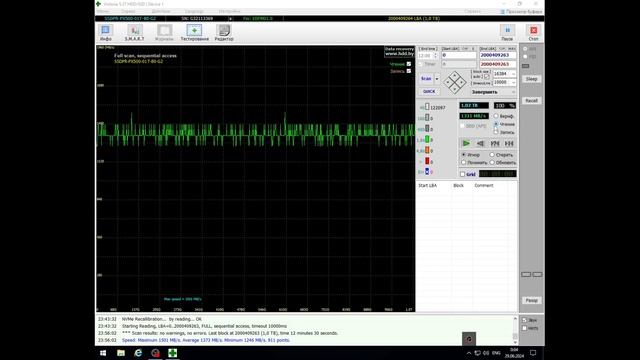Click the white fastest-block indicator showing 122097
The image size is (640, 360).
pyautogui.click(x=427, y=107)
